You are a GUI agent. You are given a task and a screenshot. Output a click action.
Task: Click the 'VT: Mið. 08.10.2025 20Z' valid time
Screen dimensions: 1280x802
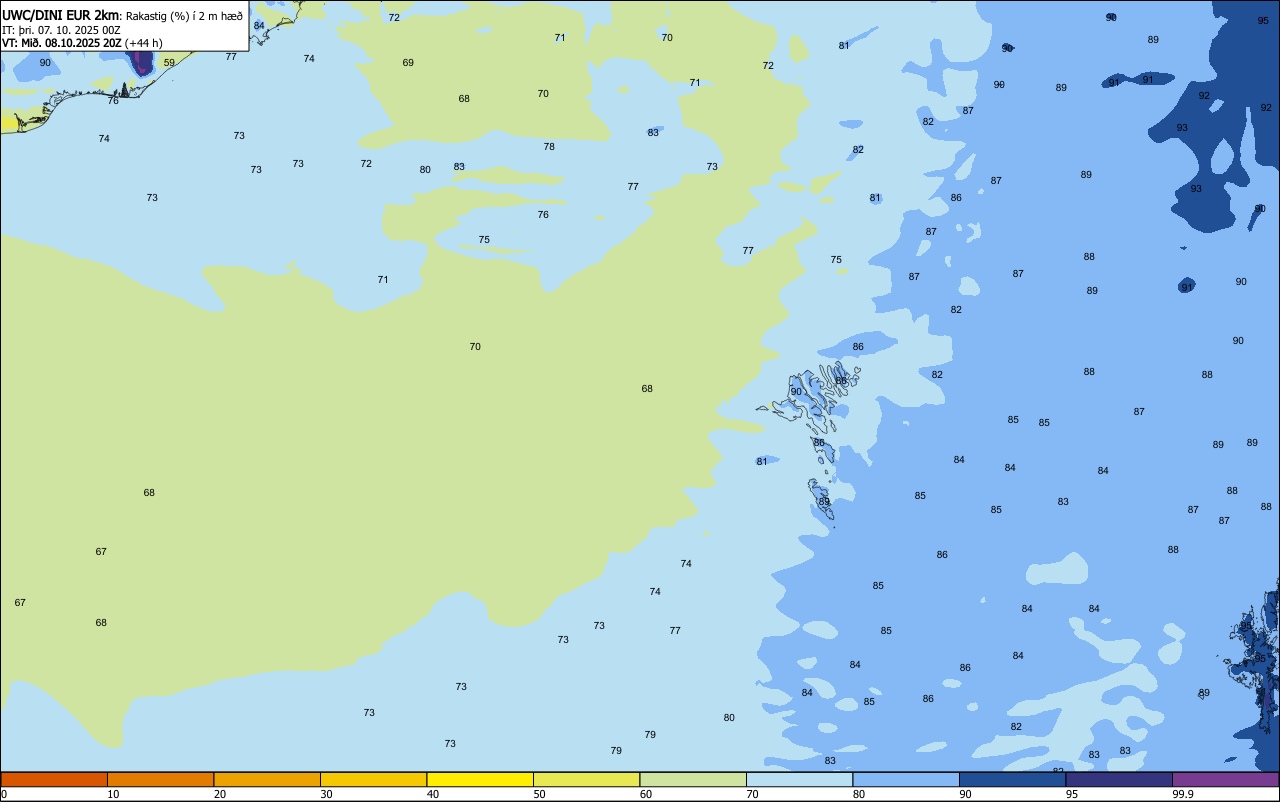(x=62, y=43)
